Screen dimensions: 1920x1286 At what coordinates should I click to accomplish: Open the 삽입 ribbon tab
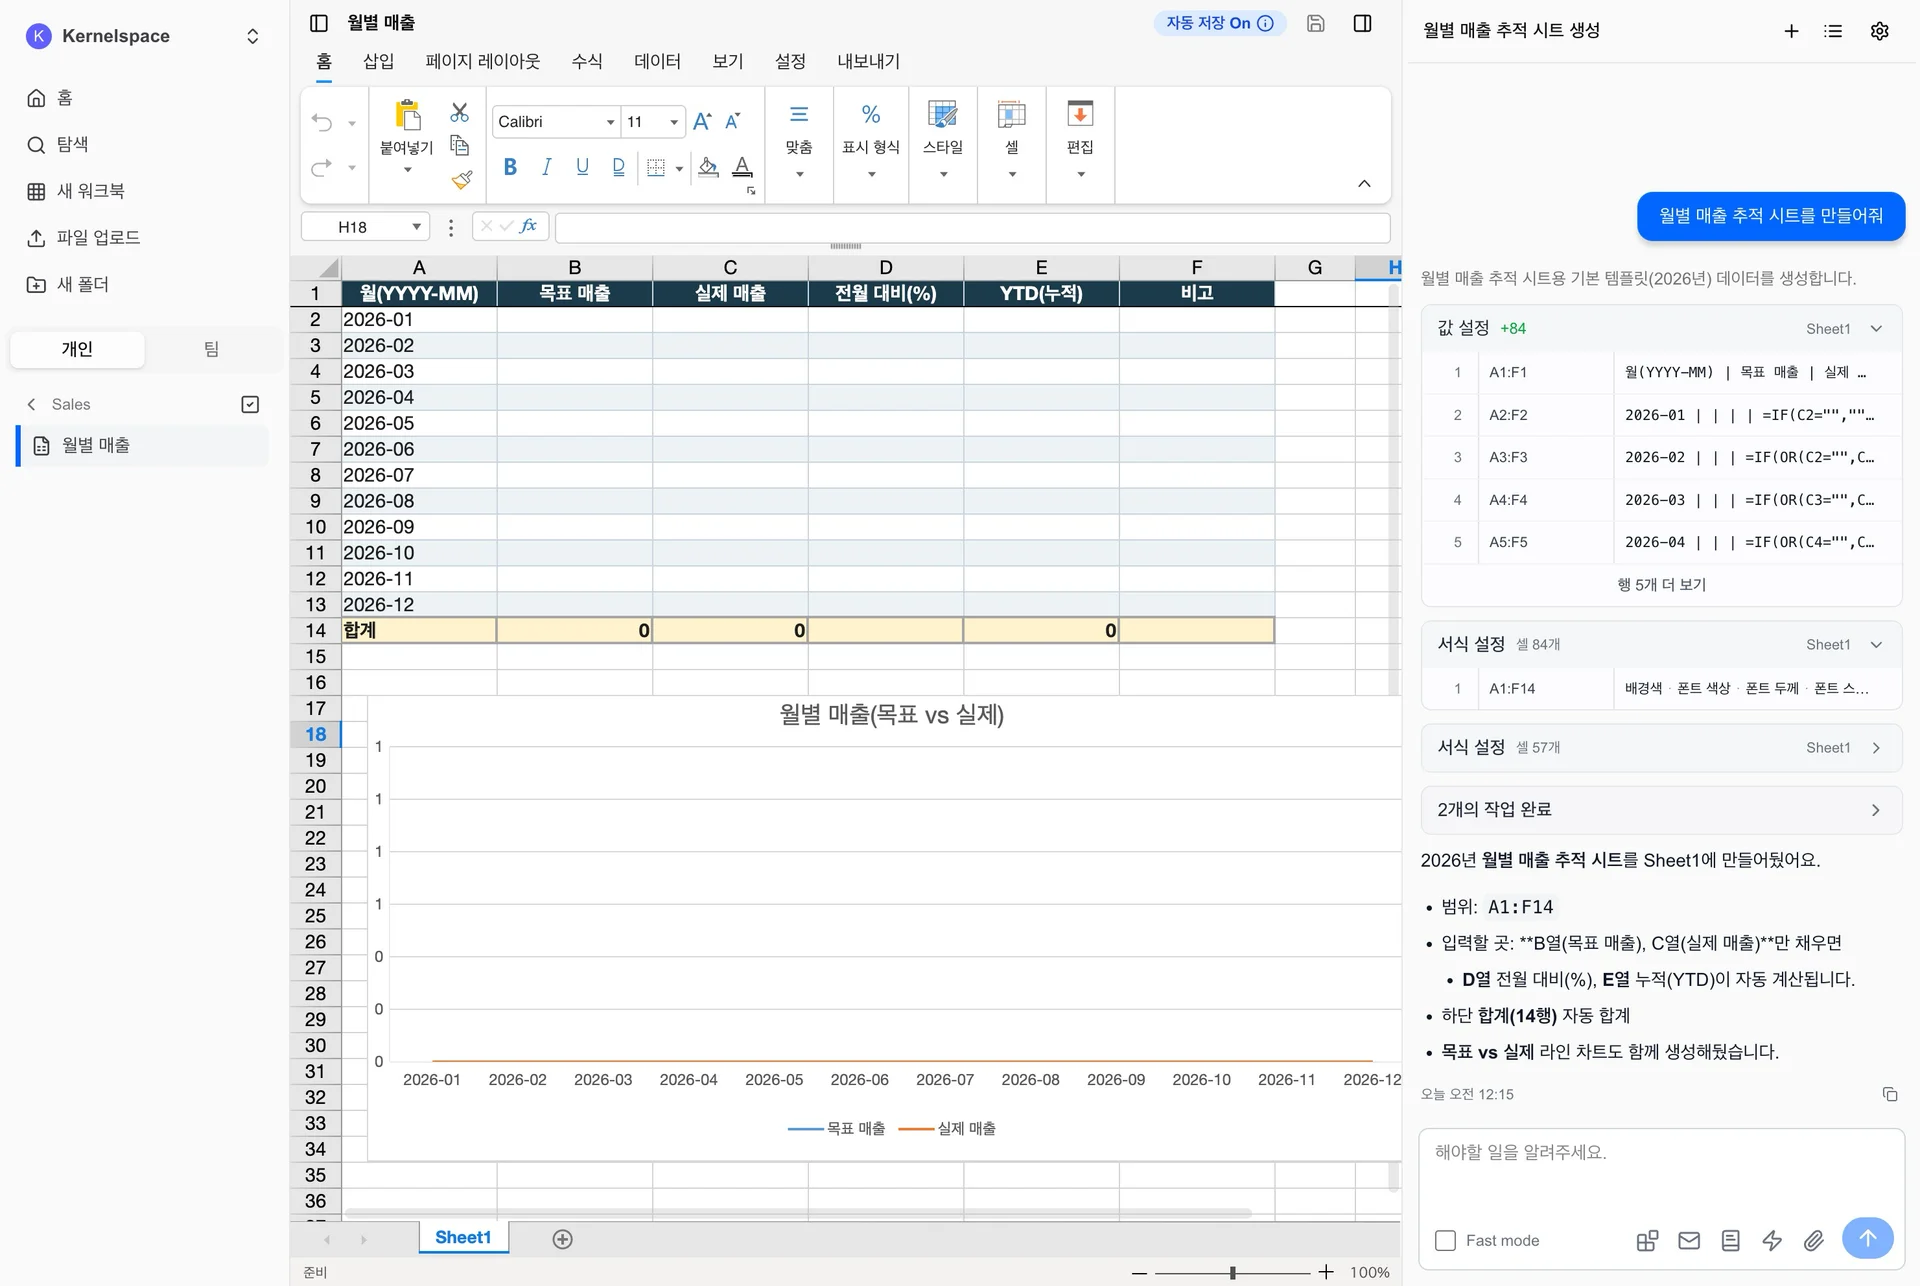tap(378, 61)
